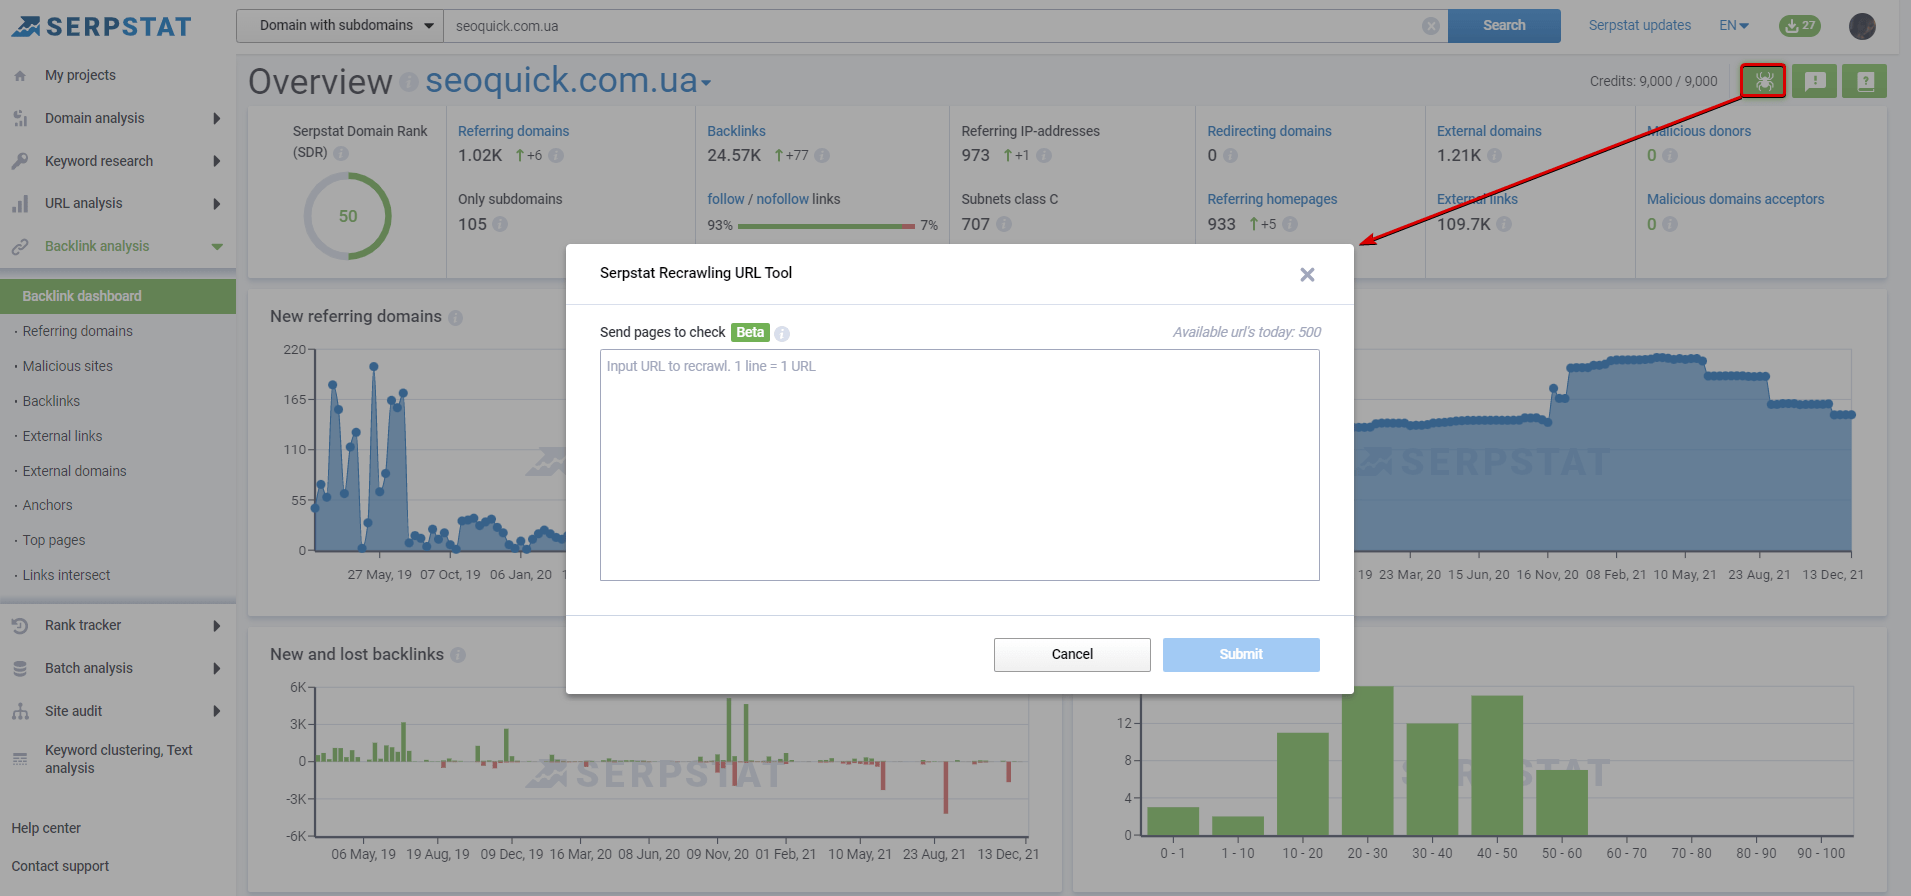
Task: Open the user profile avatar
Action: (1862, 26)
